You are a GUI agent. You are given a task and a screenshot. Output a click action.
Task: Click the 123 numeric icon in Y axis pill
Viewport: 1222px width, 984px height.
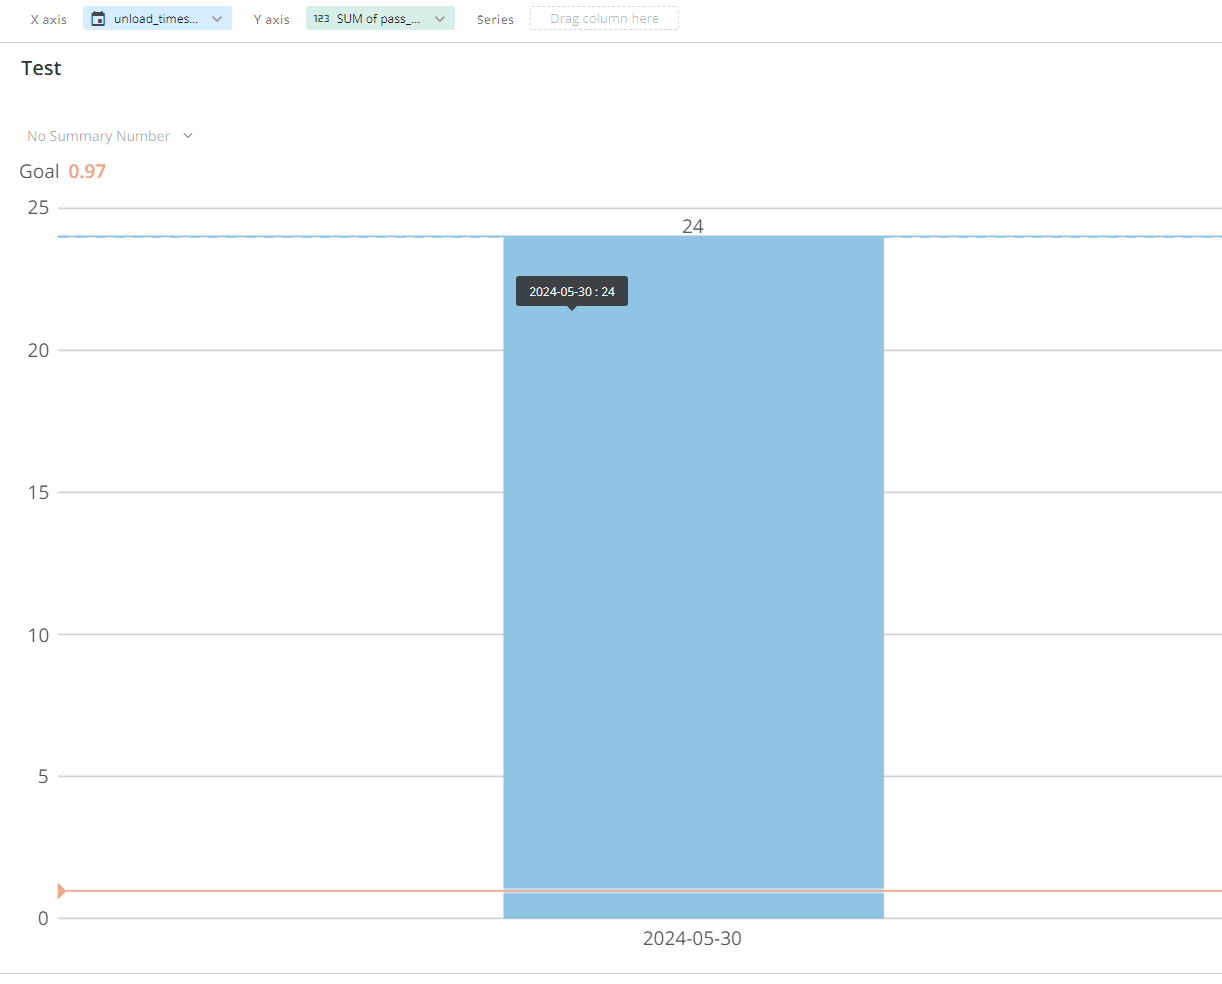tap(321, 19)
